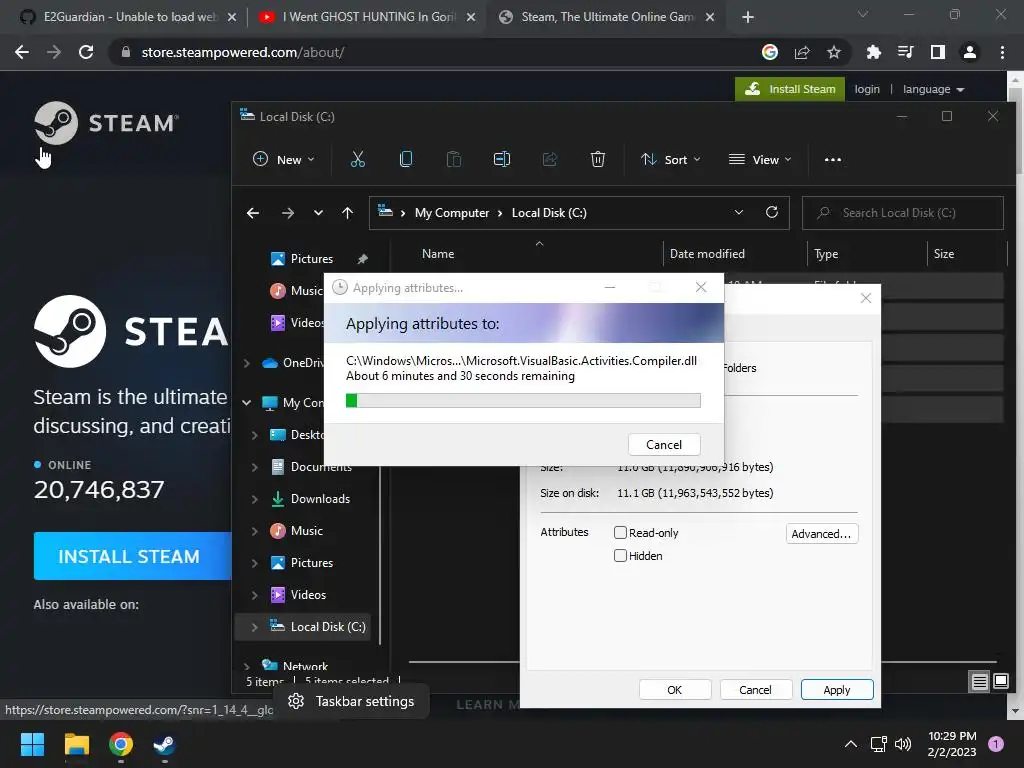This screenshot has height=768, width=1024.
Task: Click OK in the Properties dialog
Action: [x=675, y=690]
